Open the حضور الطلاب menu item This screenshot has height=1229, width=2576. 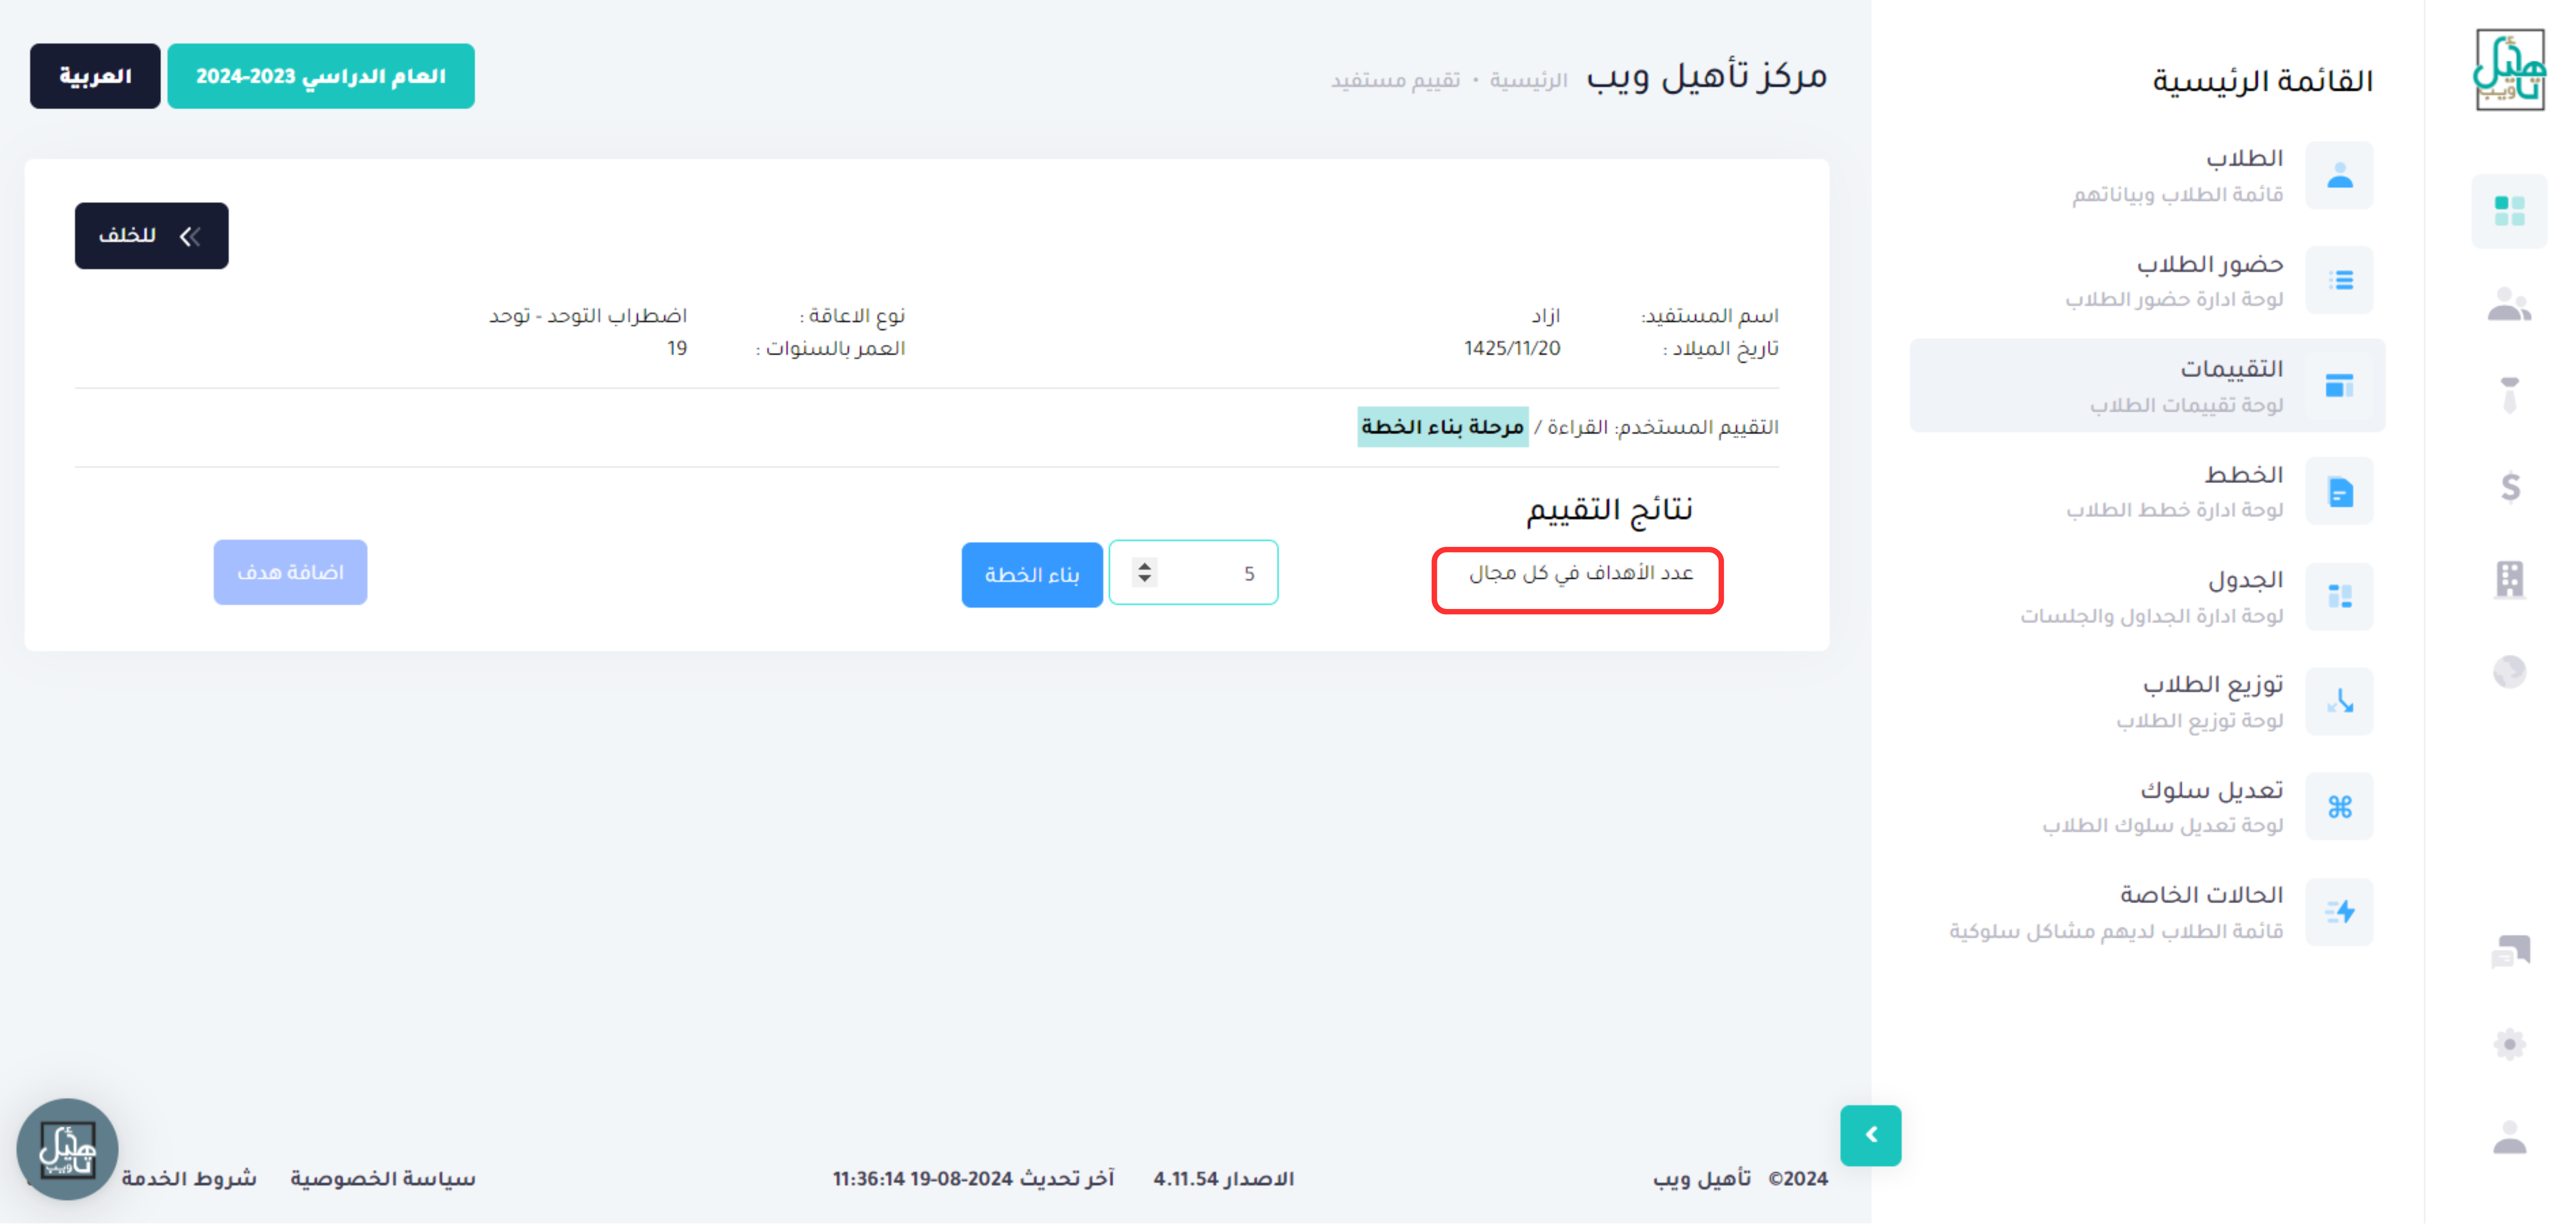coord(2147,281)
